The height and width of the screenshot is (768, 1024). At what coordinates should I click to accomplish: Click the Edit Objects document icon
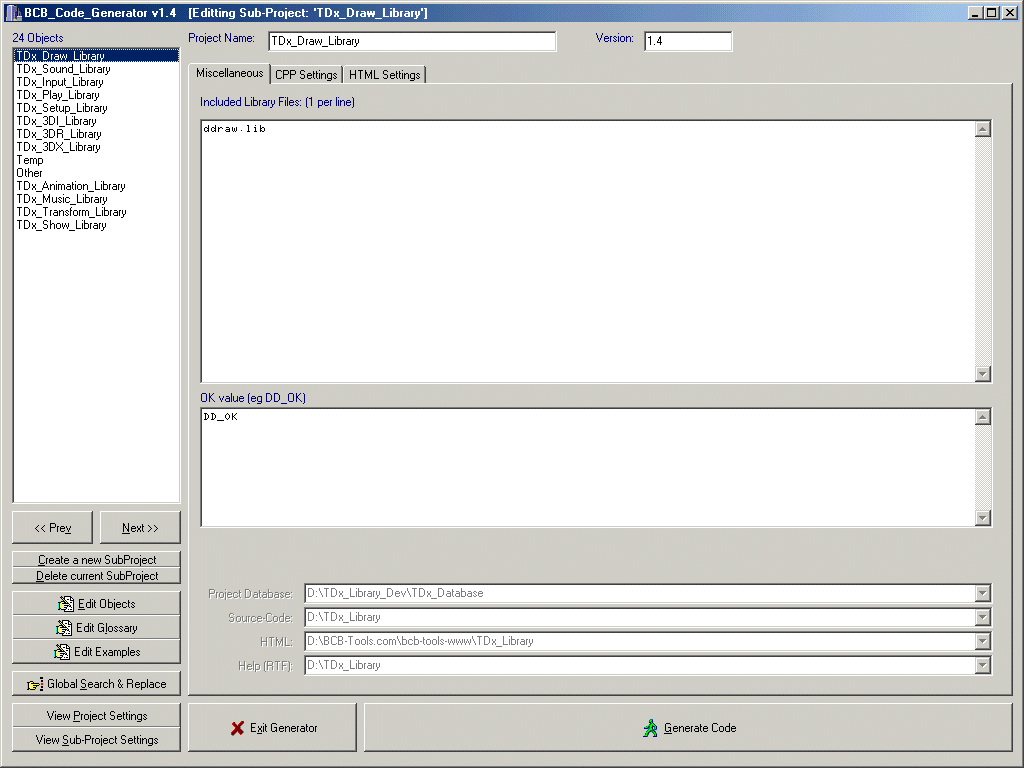coord(67,604)
